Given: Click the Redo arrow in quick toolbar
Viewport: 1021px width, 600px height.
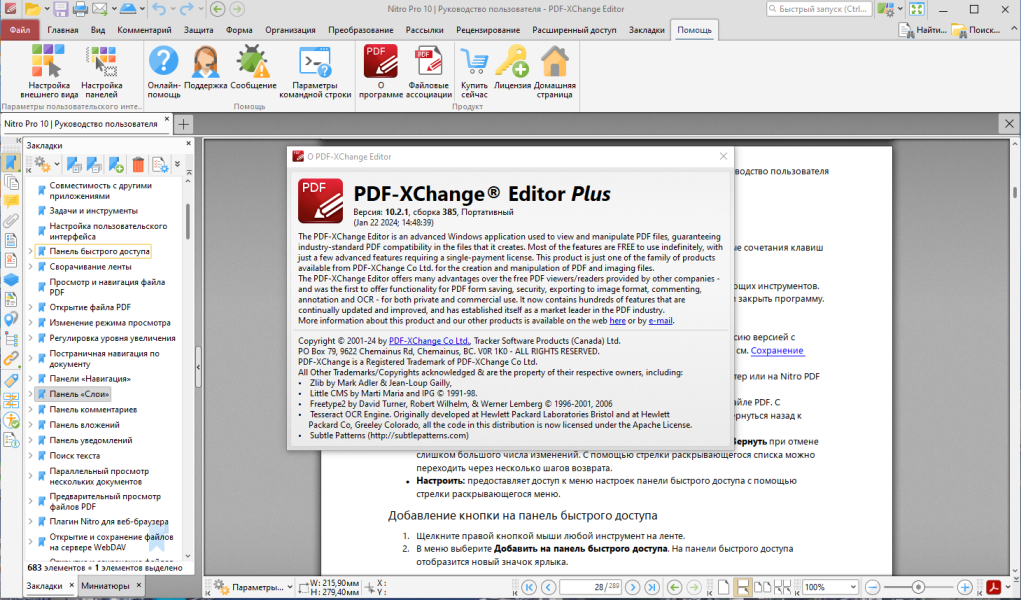Looking at the screenshot, I should pyautogui.click(x=186, y=9).
